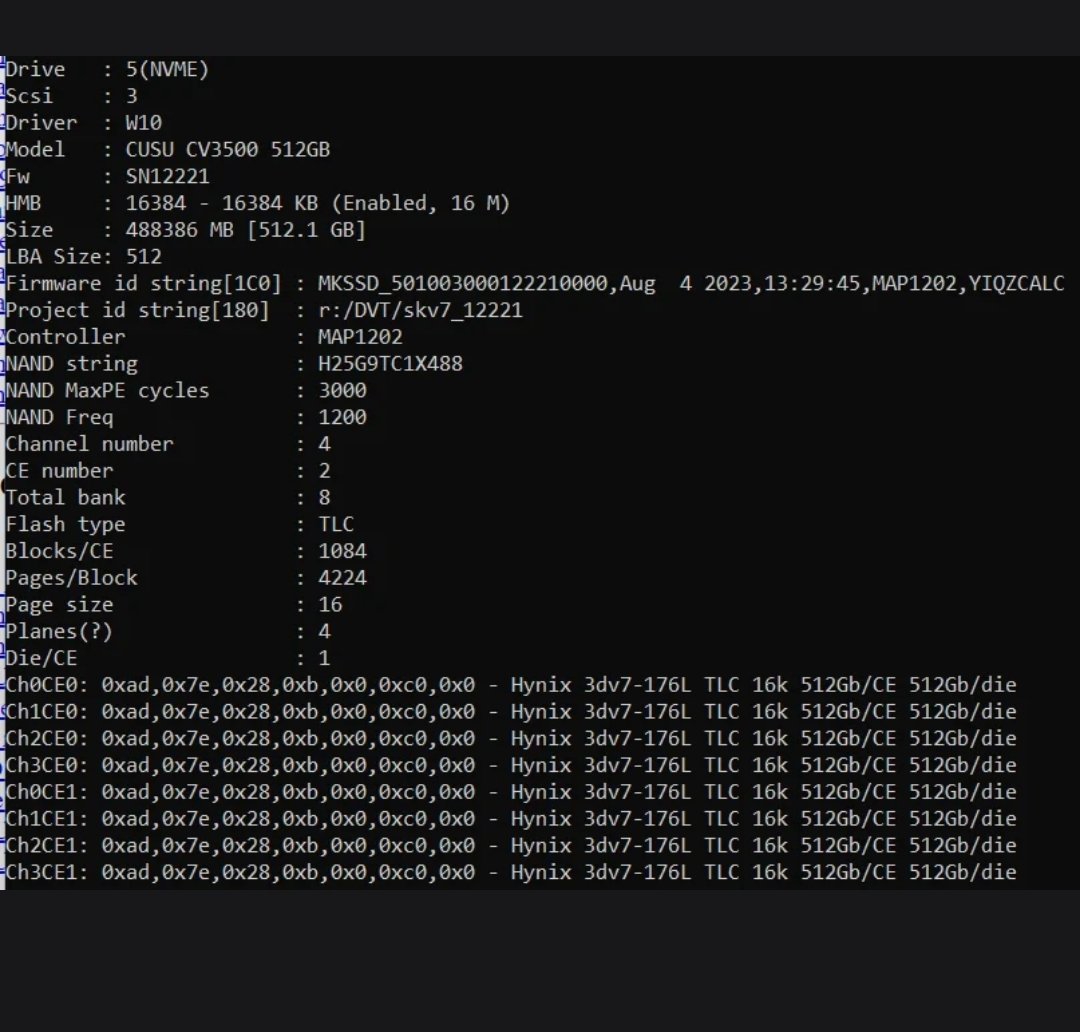Click the LBA Size 512 line
The image size is (1080, 1032).
coord(84,257)
